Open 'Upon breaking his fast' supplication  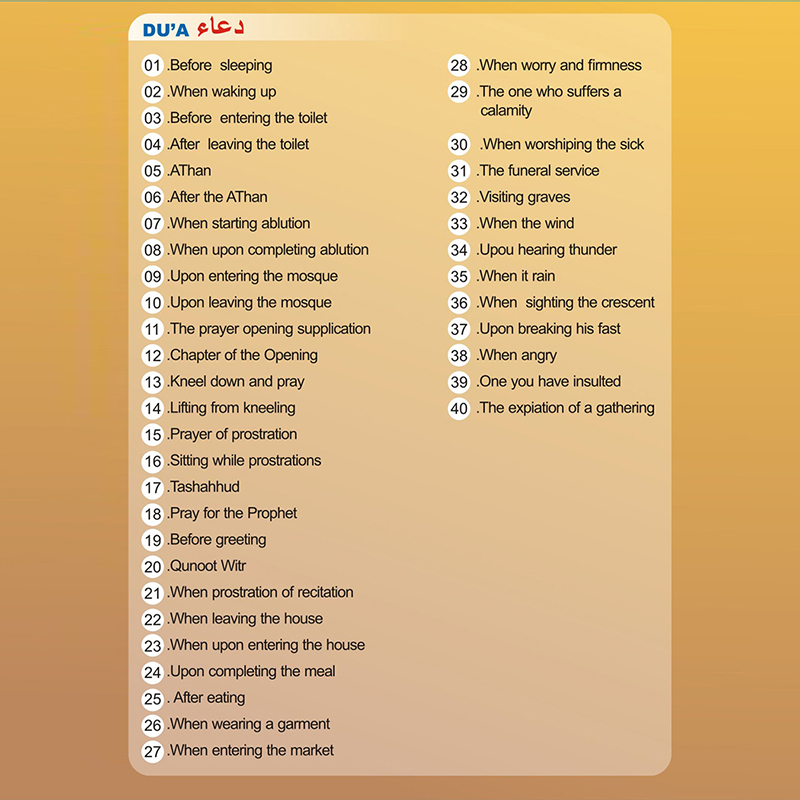(x=549, y=329)
